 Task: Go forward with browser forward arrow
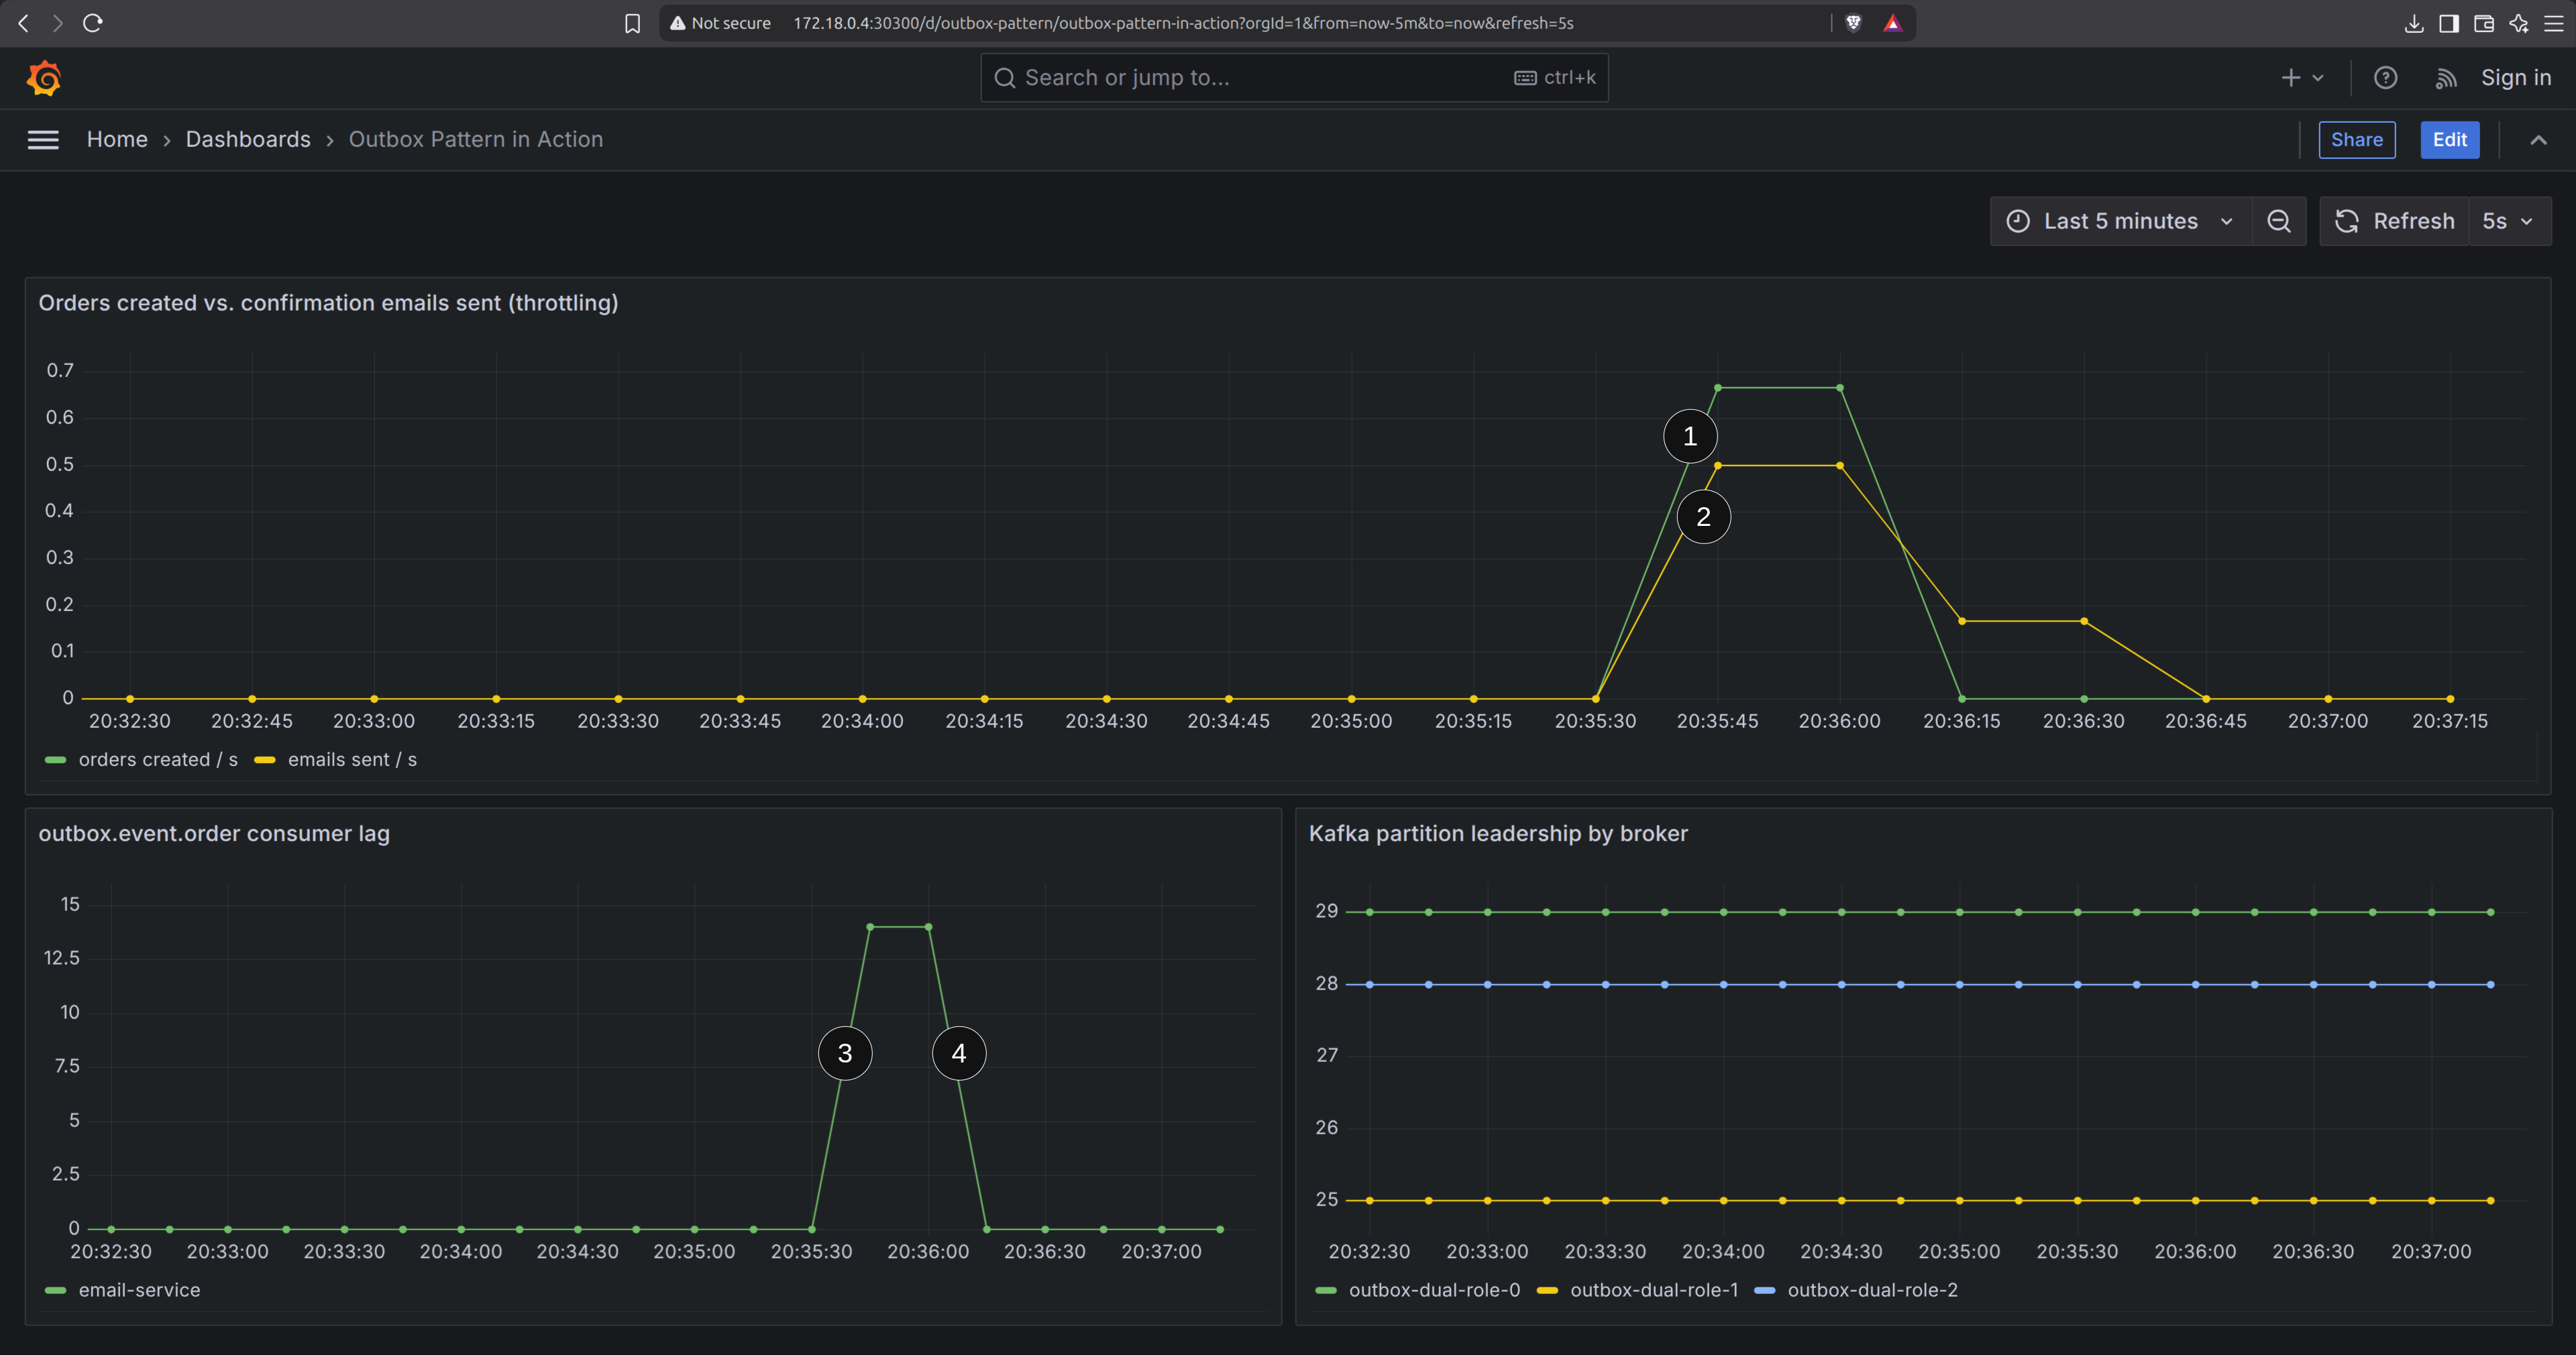(57, 23)
